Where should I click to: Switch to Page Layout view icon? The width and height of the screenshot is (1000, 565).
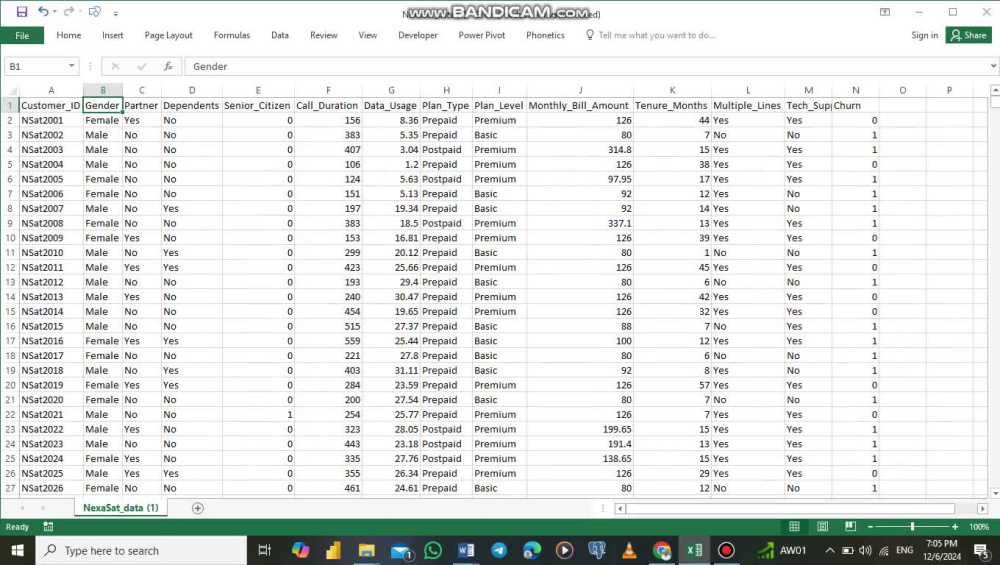tap(823, 527)
